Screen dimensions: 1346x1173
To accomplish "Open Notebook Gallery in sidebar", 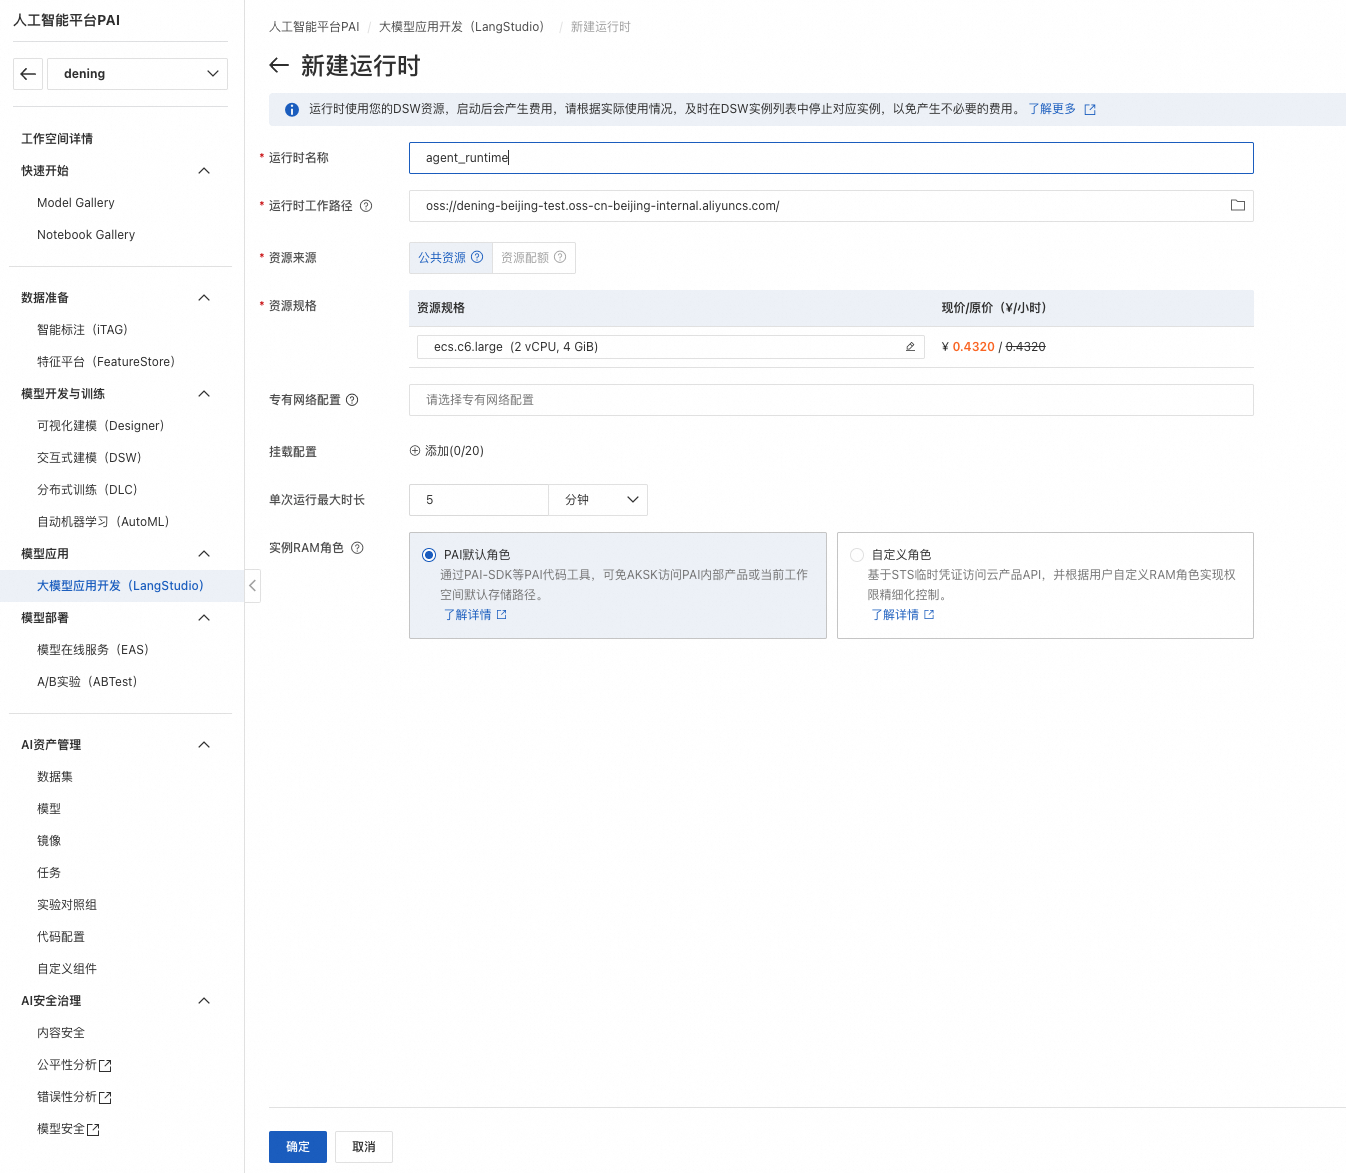I will 86,235.
